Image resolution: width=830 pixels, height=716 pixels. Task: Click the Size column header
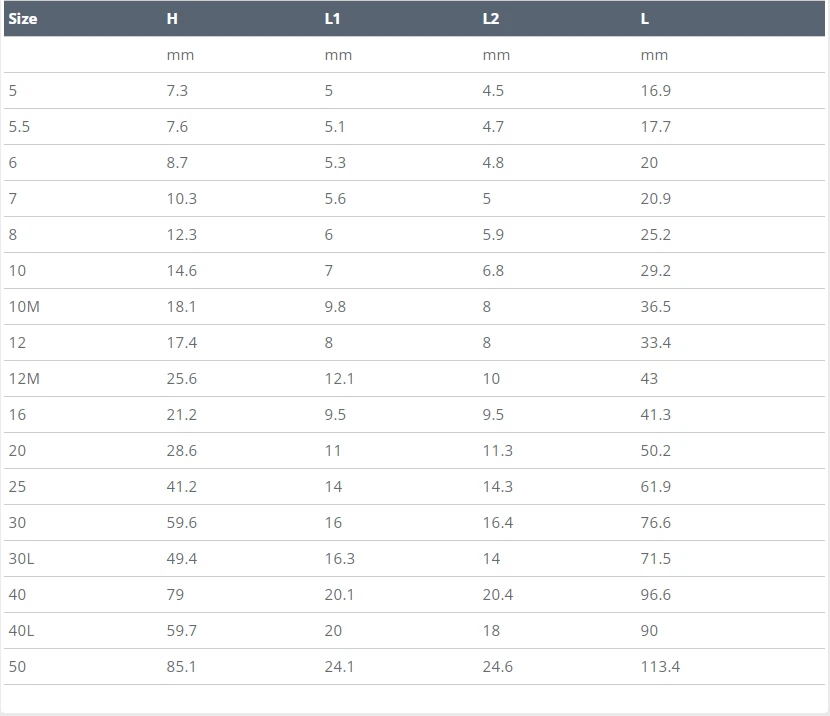pyautogui.click(x=23, y=19)
